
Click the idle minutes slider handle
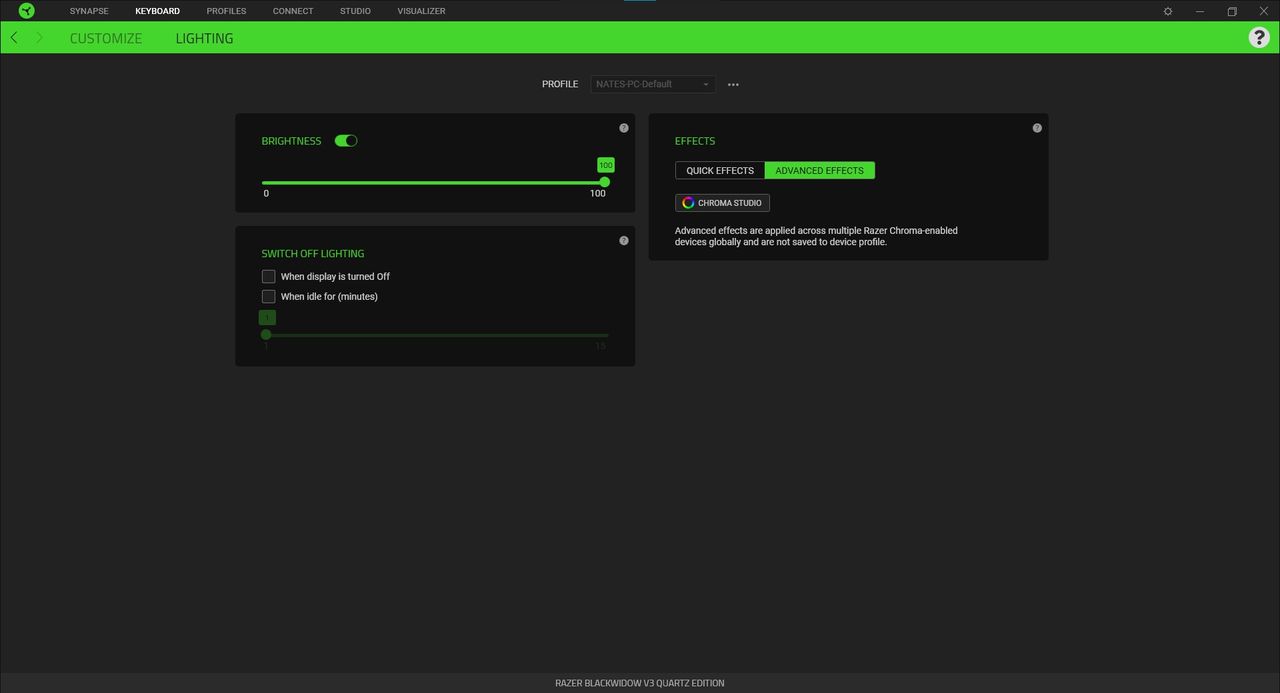point(266,335)
